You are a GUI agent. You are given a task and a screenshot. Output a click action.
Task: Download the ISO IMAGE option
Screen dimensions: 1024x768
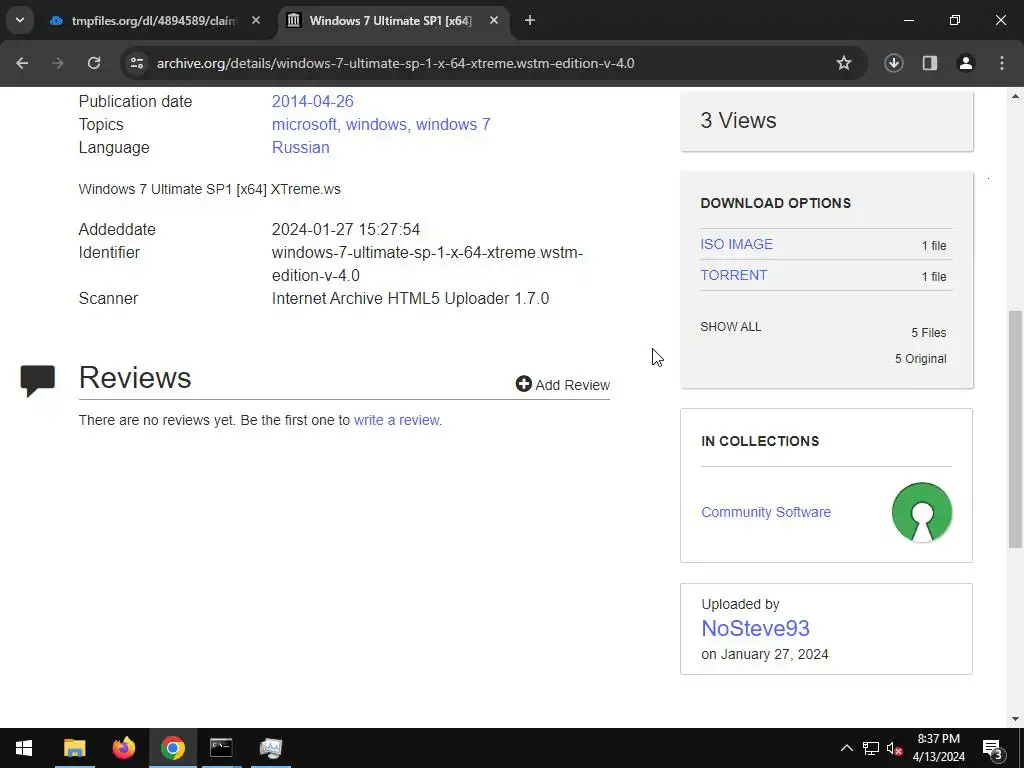point(736,244)
